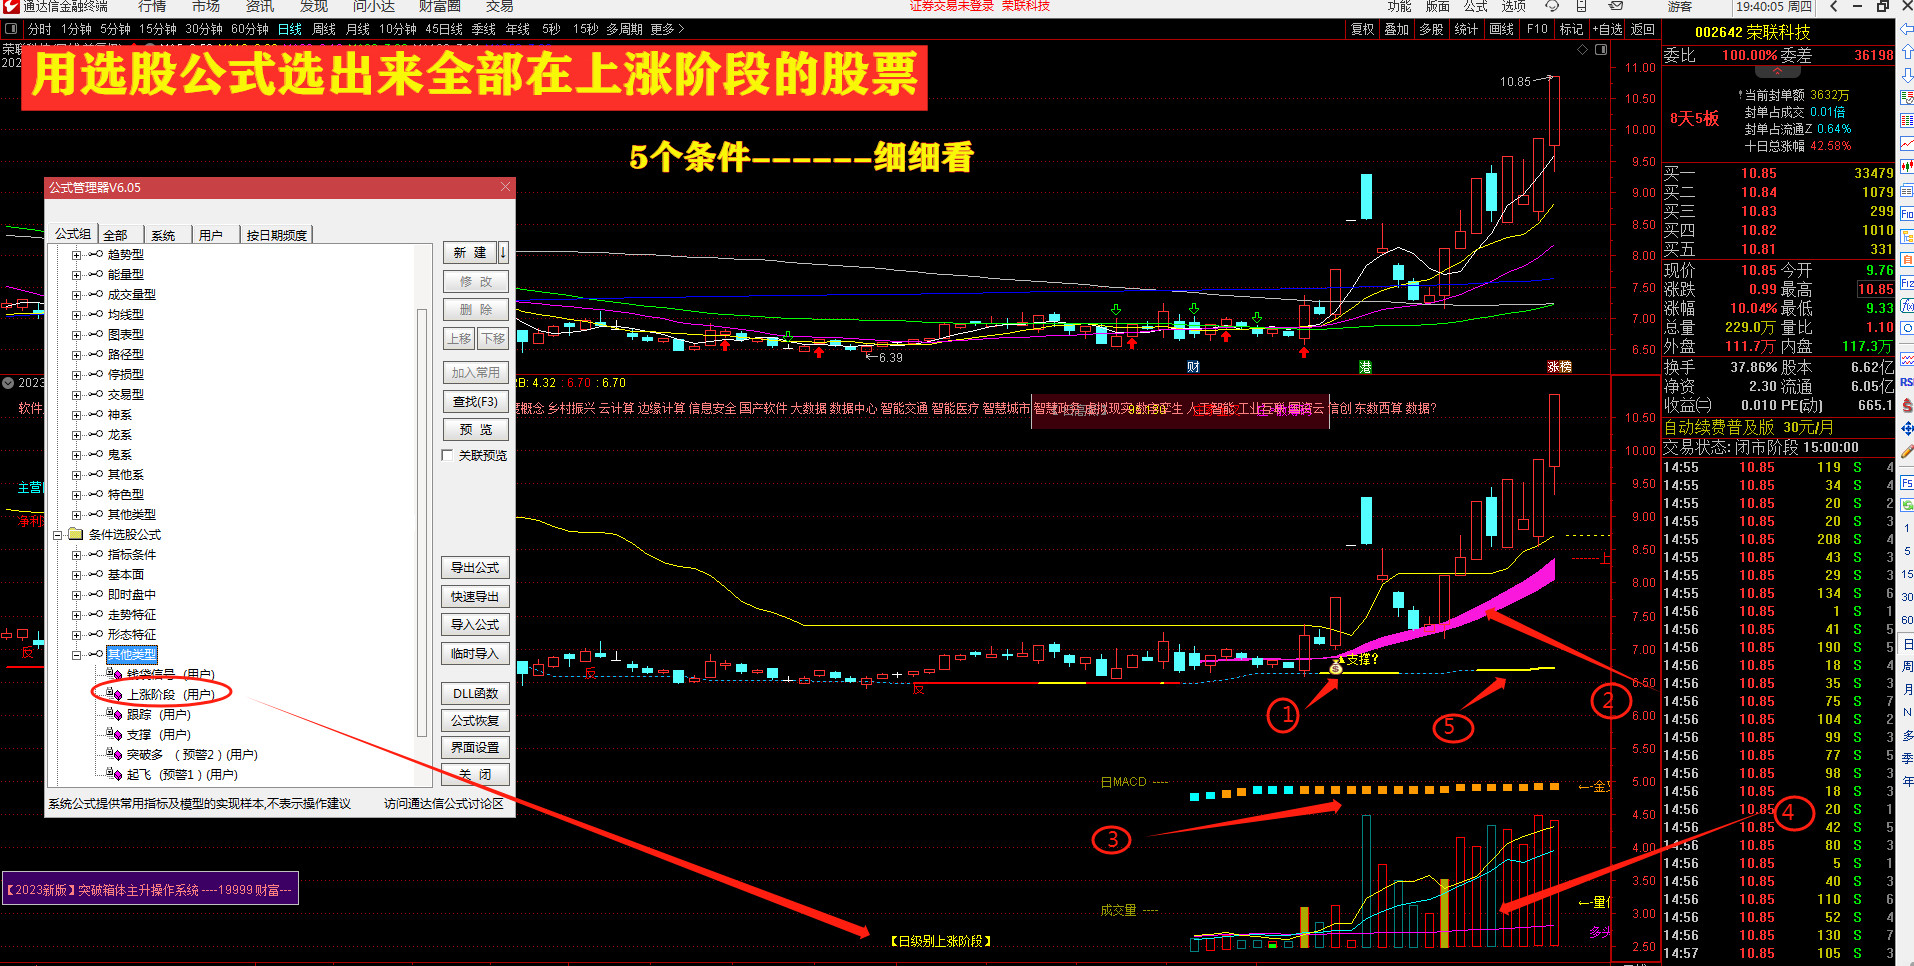This screenshot has width=1914, height=966.
Task: Open the mail envelope icon in the title bar
Action: [x=1616, y=6]
